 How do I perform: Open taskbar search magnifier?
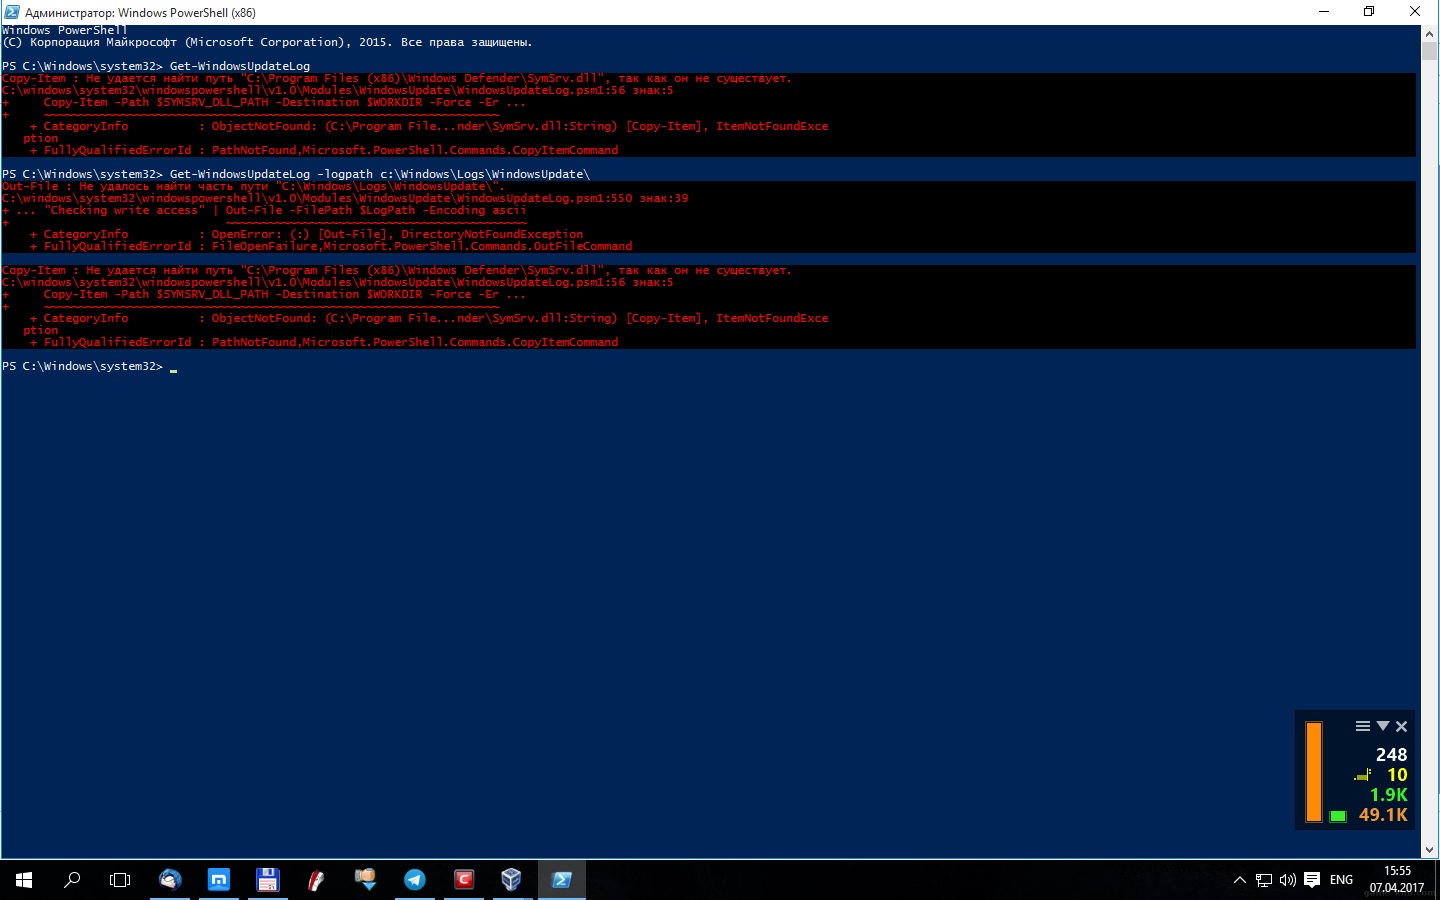point(72,880)
